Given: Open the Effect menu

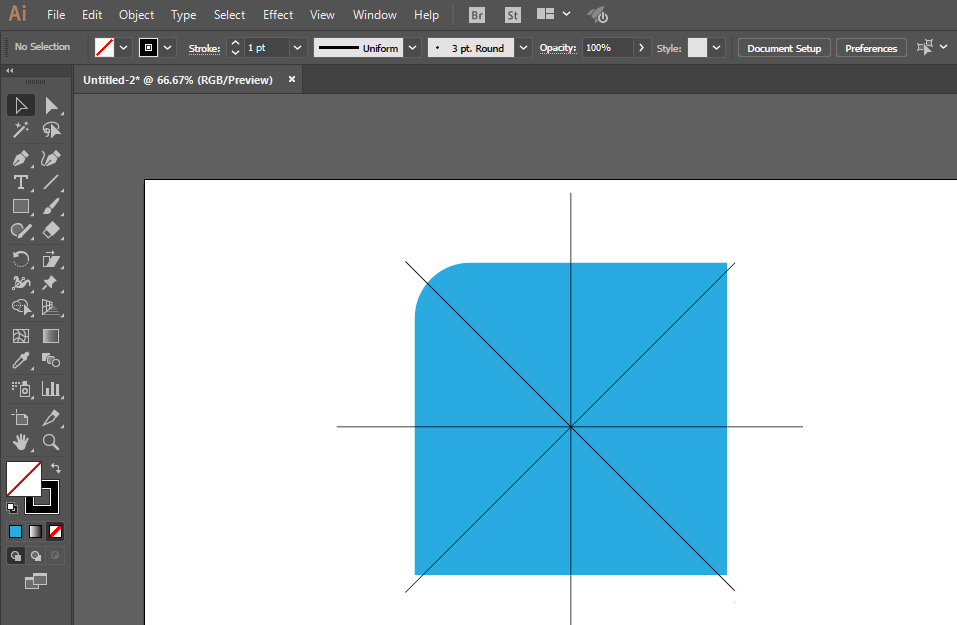Looking at the screenshot, I should pyautogui.click(x=278, y=15).
